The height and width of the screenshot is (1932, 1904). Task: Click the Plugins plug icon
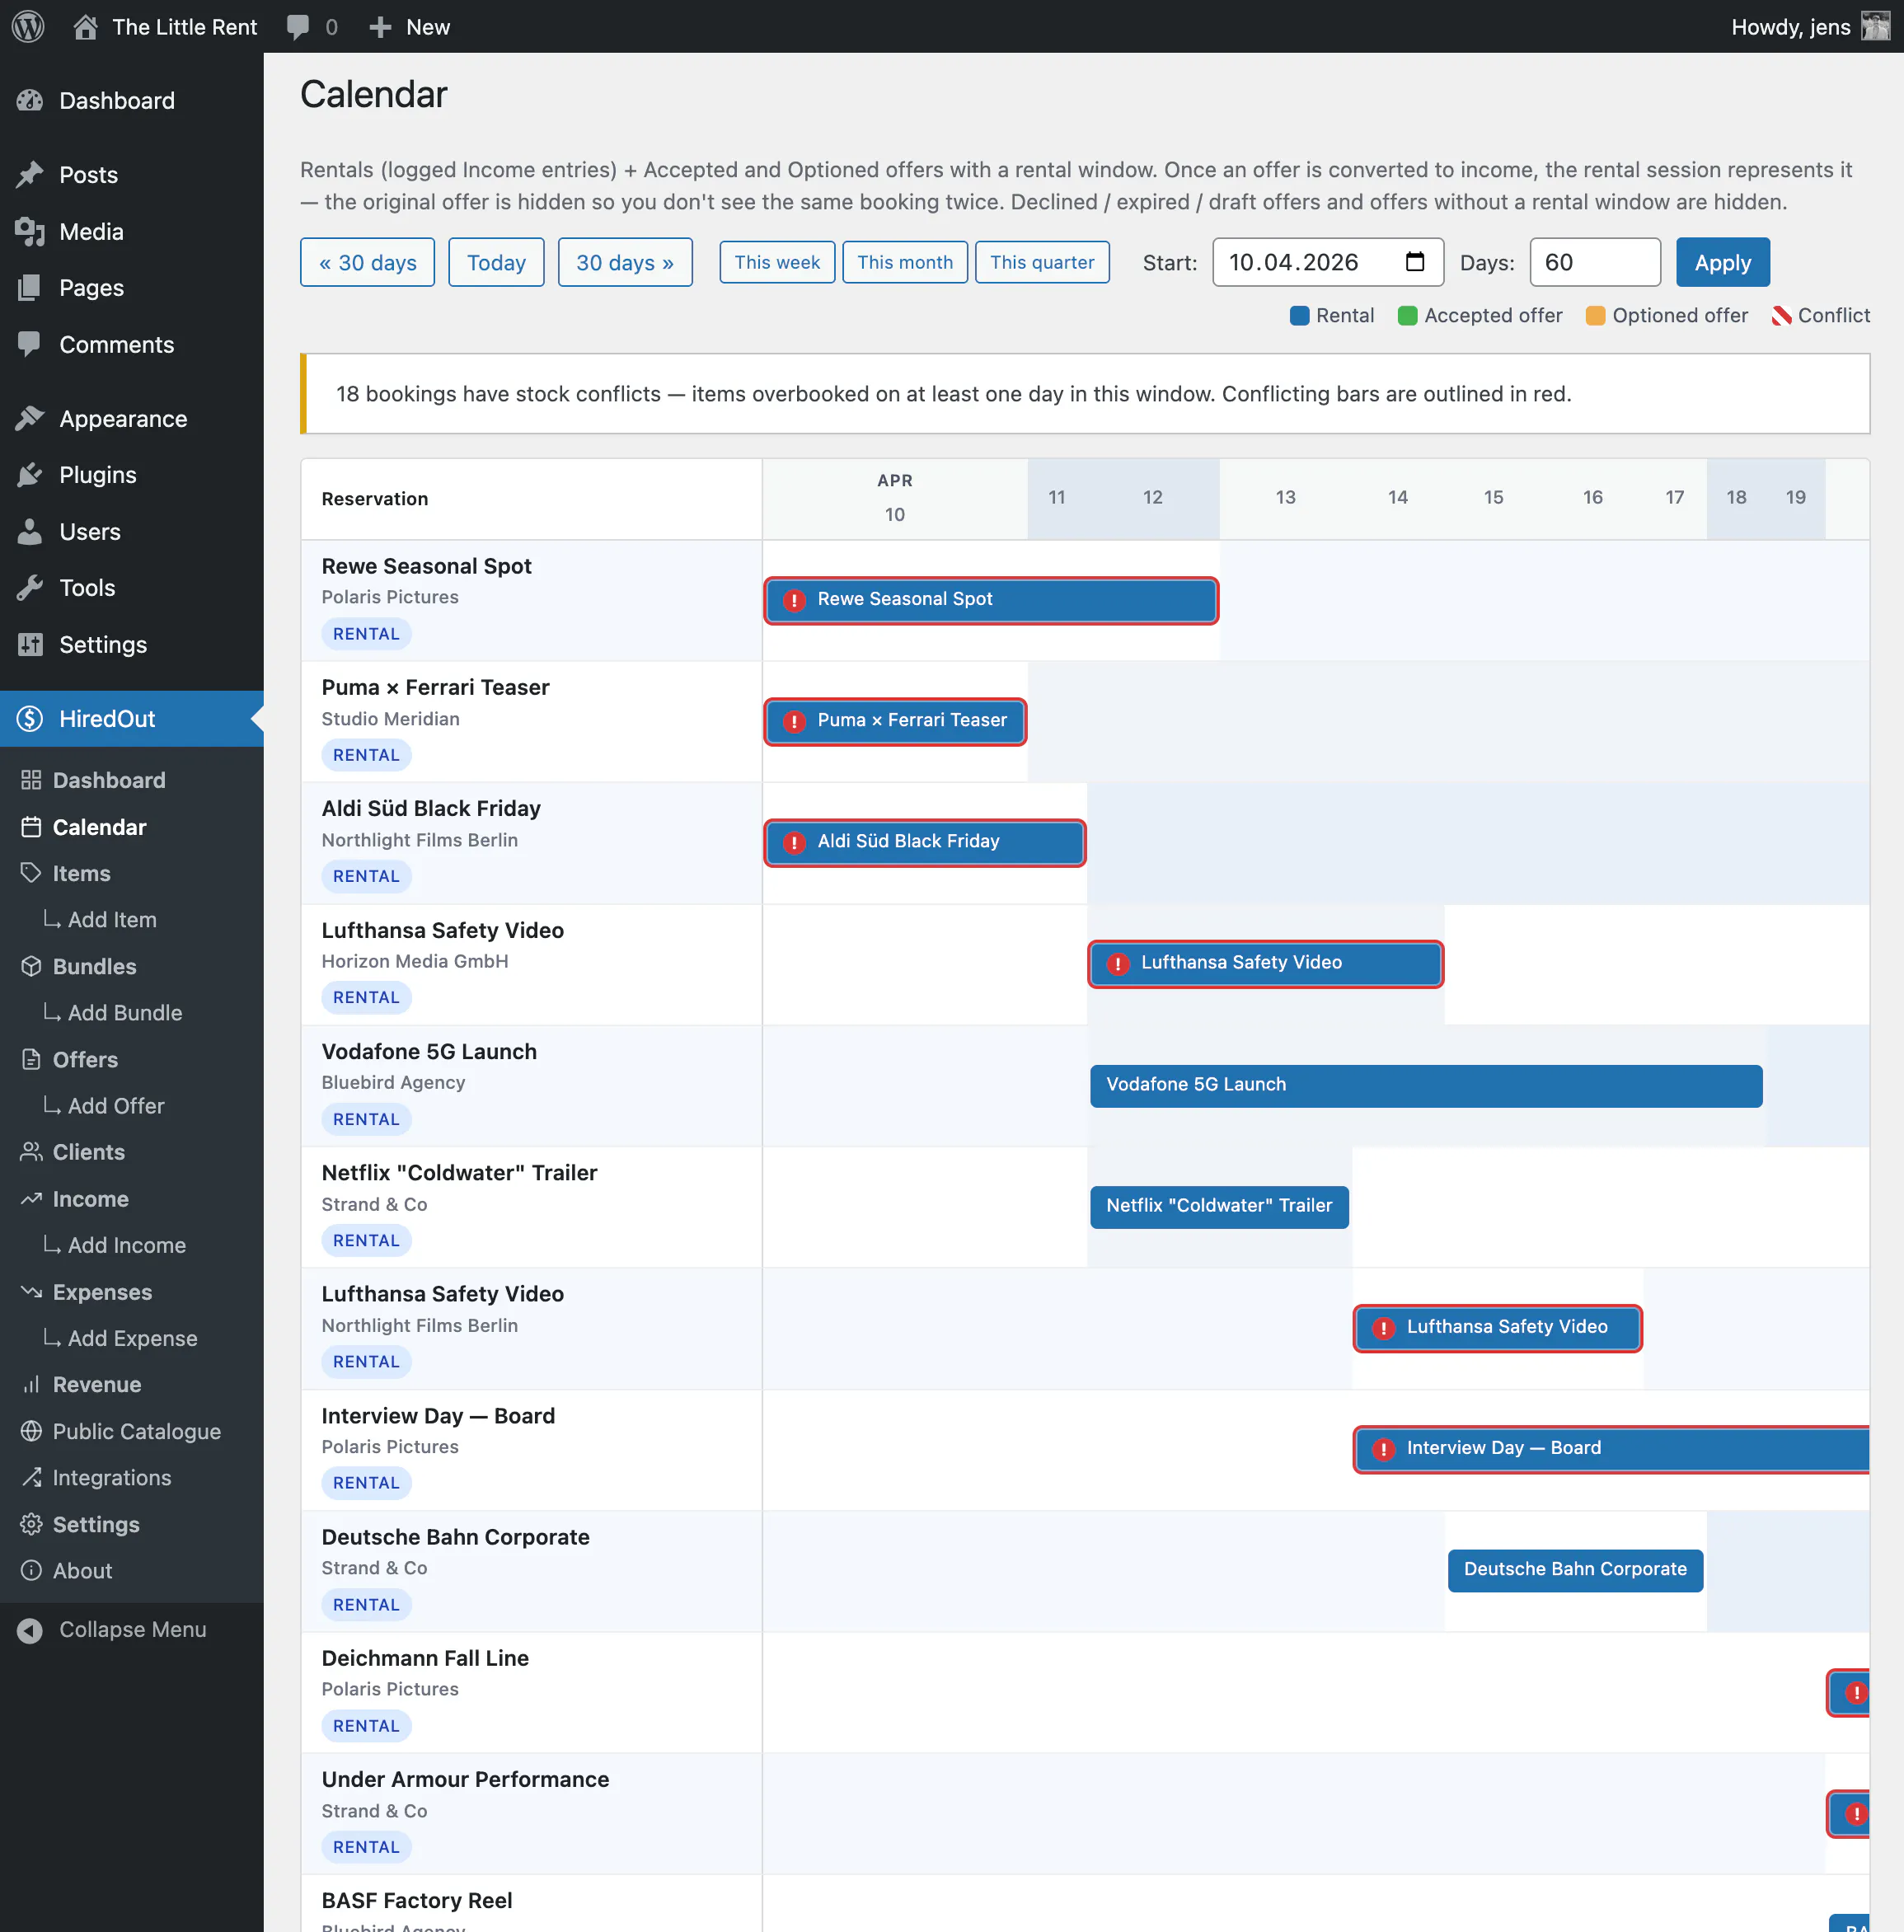click(x=30, y=475)
